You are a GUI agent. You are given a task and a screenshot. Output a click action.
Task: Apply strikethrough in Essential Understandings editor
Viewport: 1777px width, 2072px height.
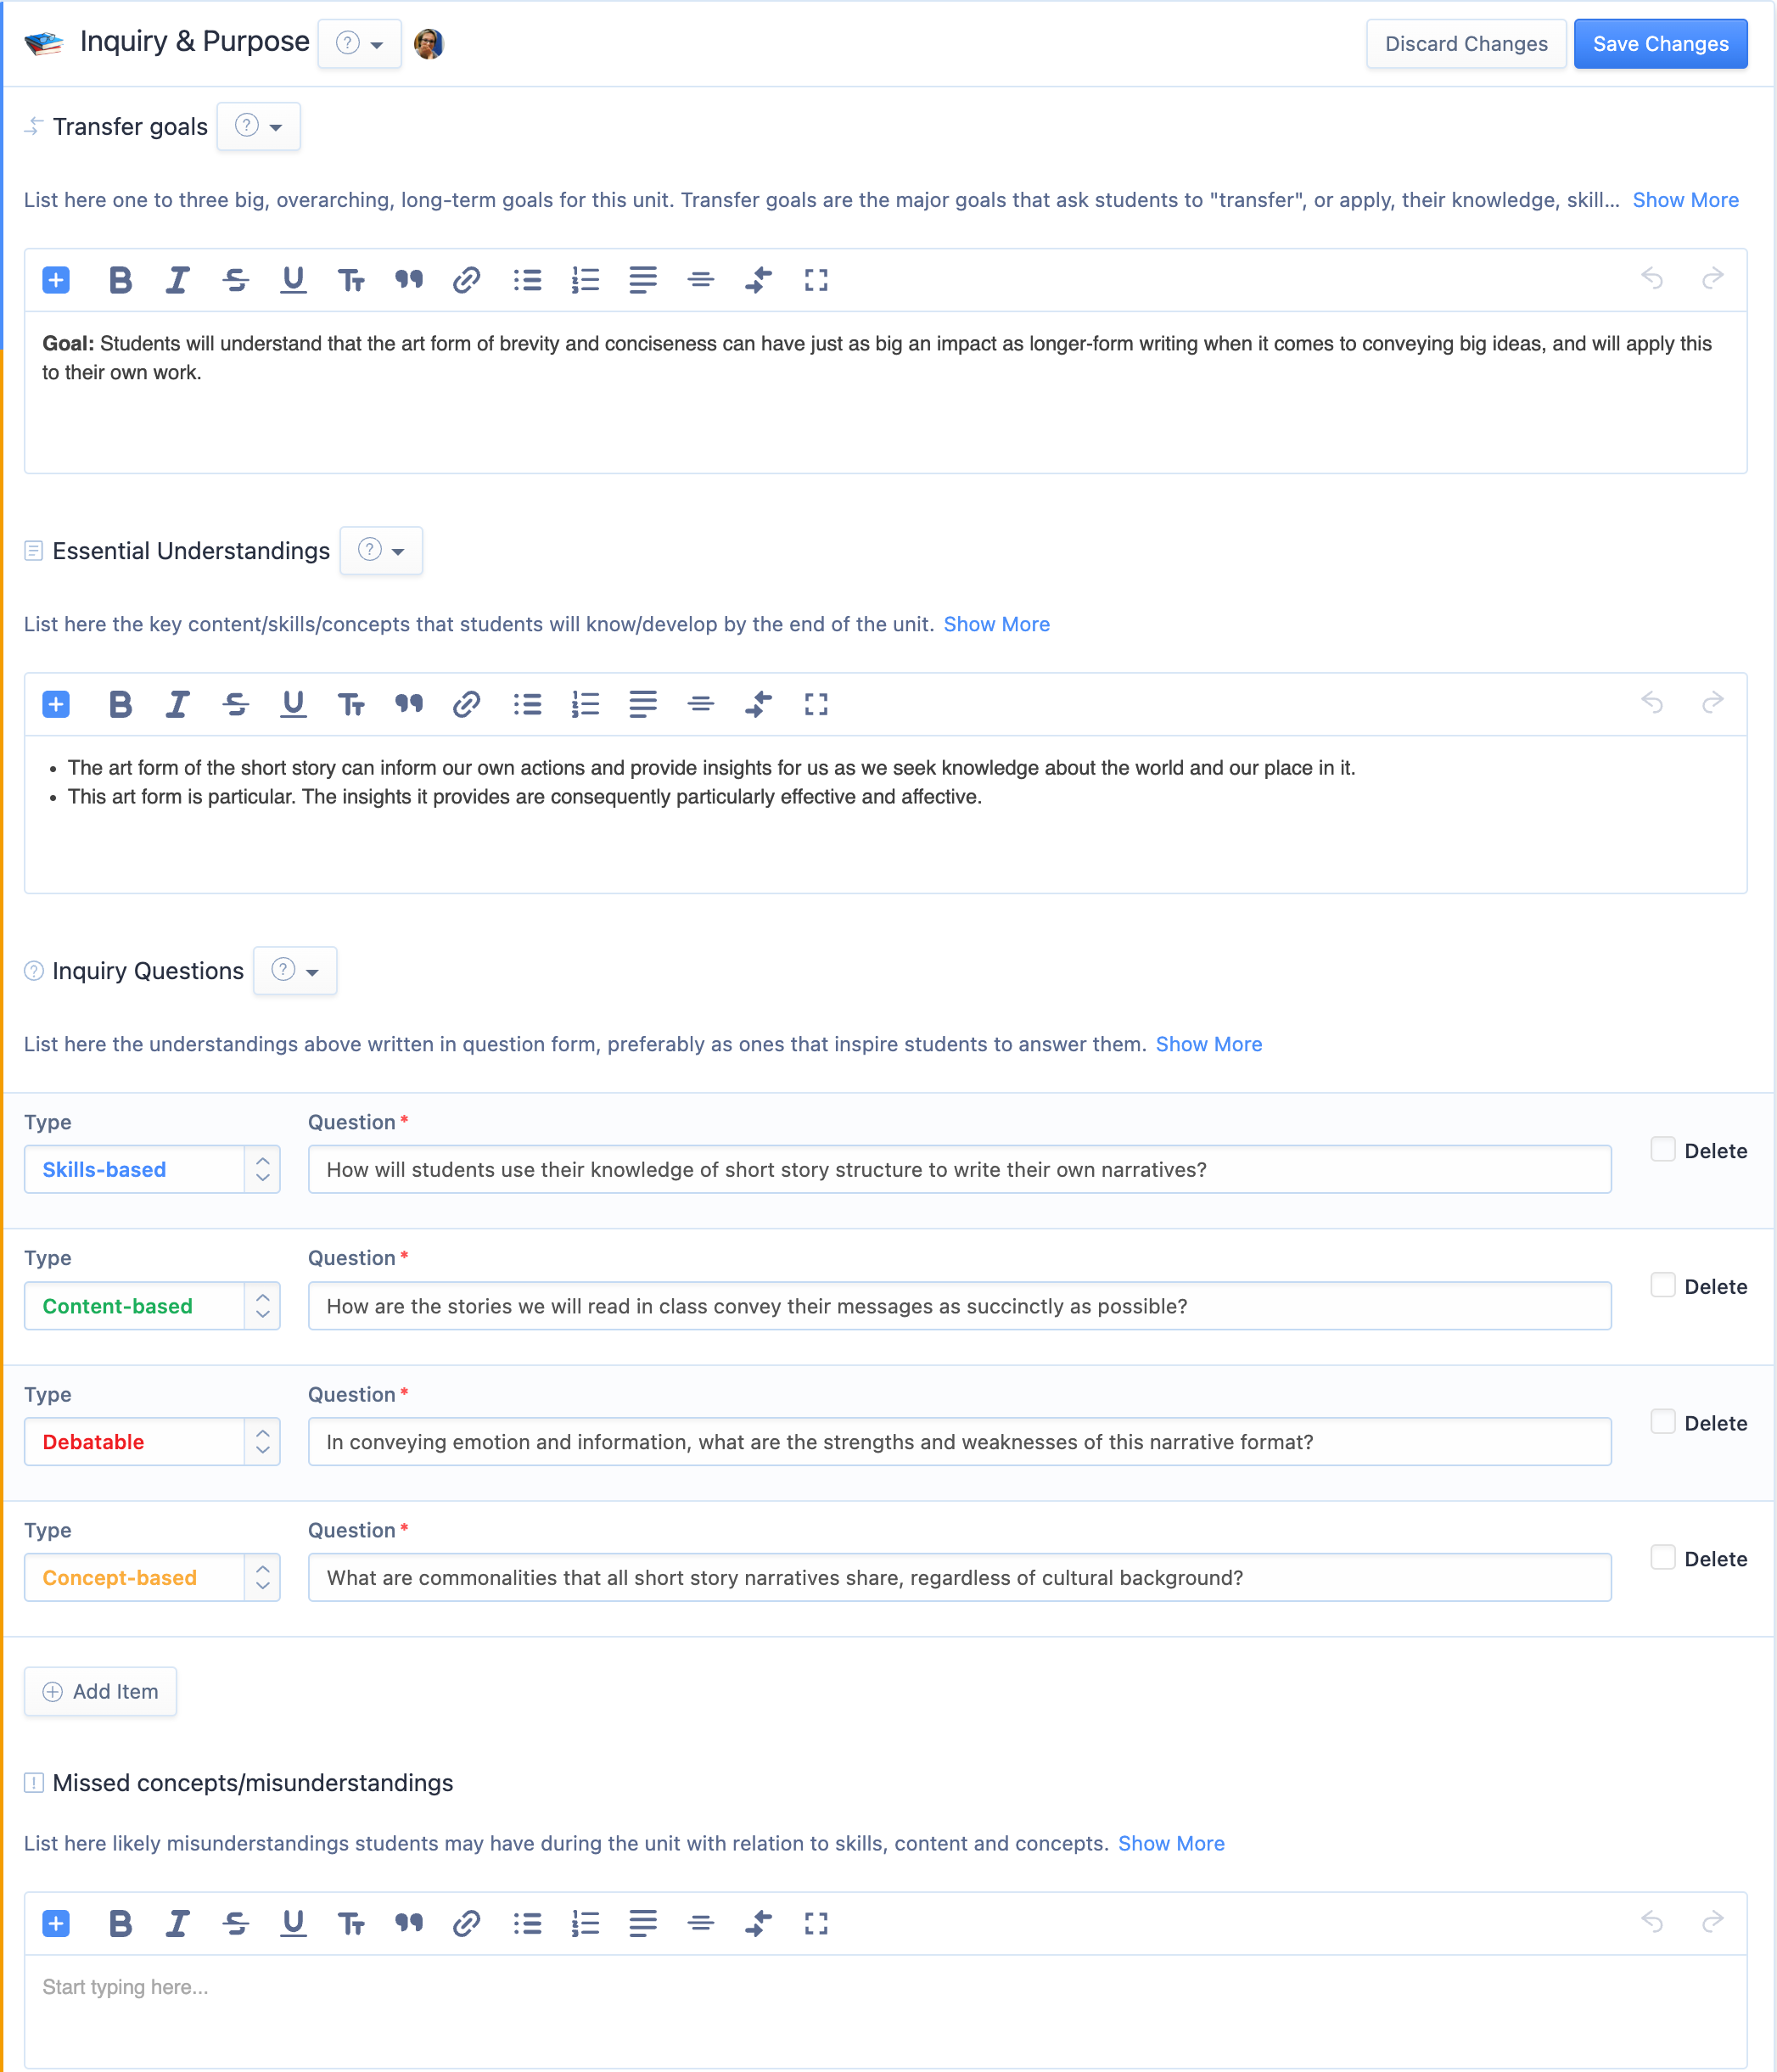235,704
